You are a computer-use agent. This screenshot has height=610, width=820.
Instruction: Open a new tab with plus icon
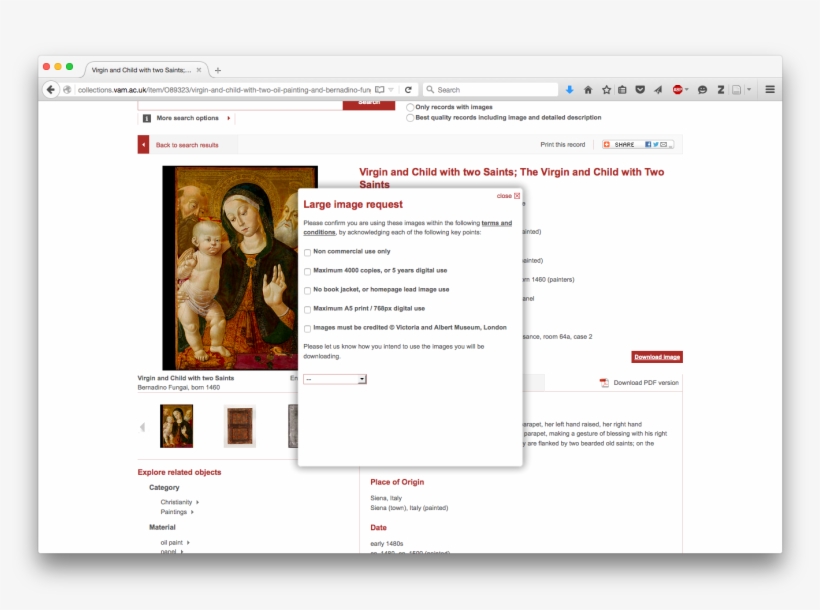(218, 70)
